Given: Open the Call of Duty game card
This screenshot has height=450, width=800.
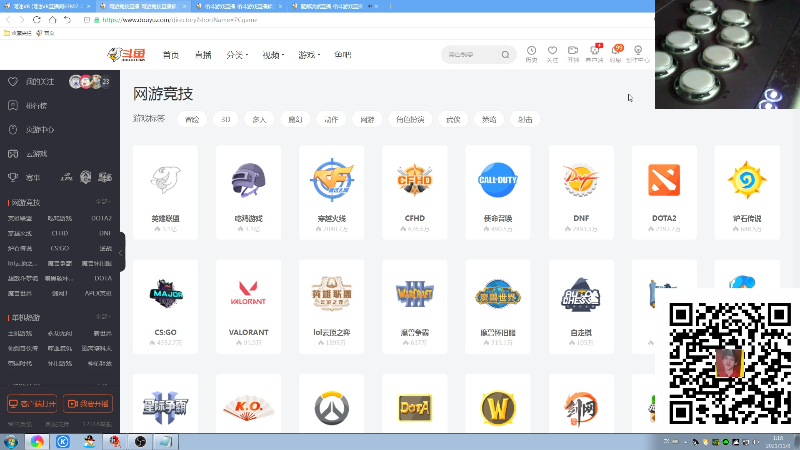Looking at the screenshot, I should (498, 192).
